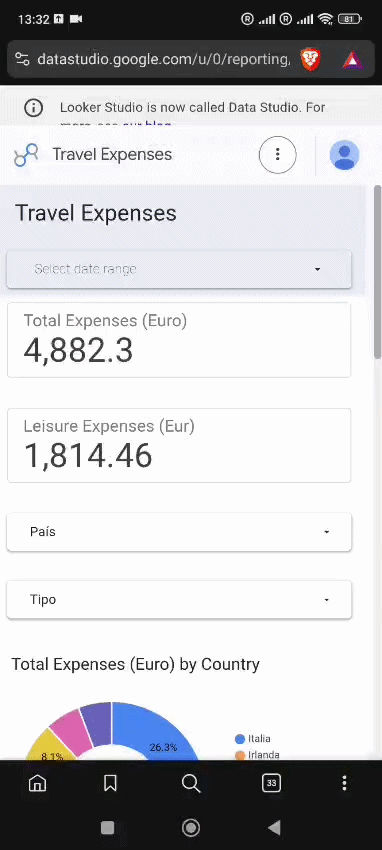Select the Leisure Expenses (Eur) scorecard
This screenshot has width=382, height=850.
[x=179, y=445]
